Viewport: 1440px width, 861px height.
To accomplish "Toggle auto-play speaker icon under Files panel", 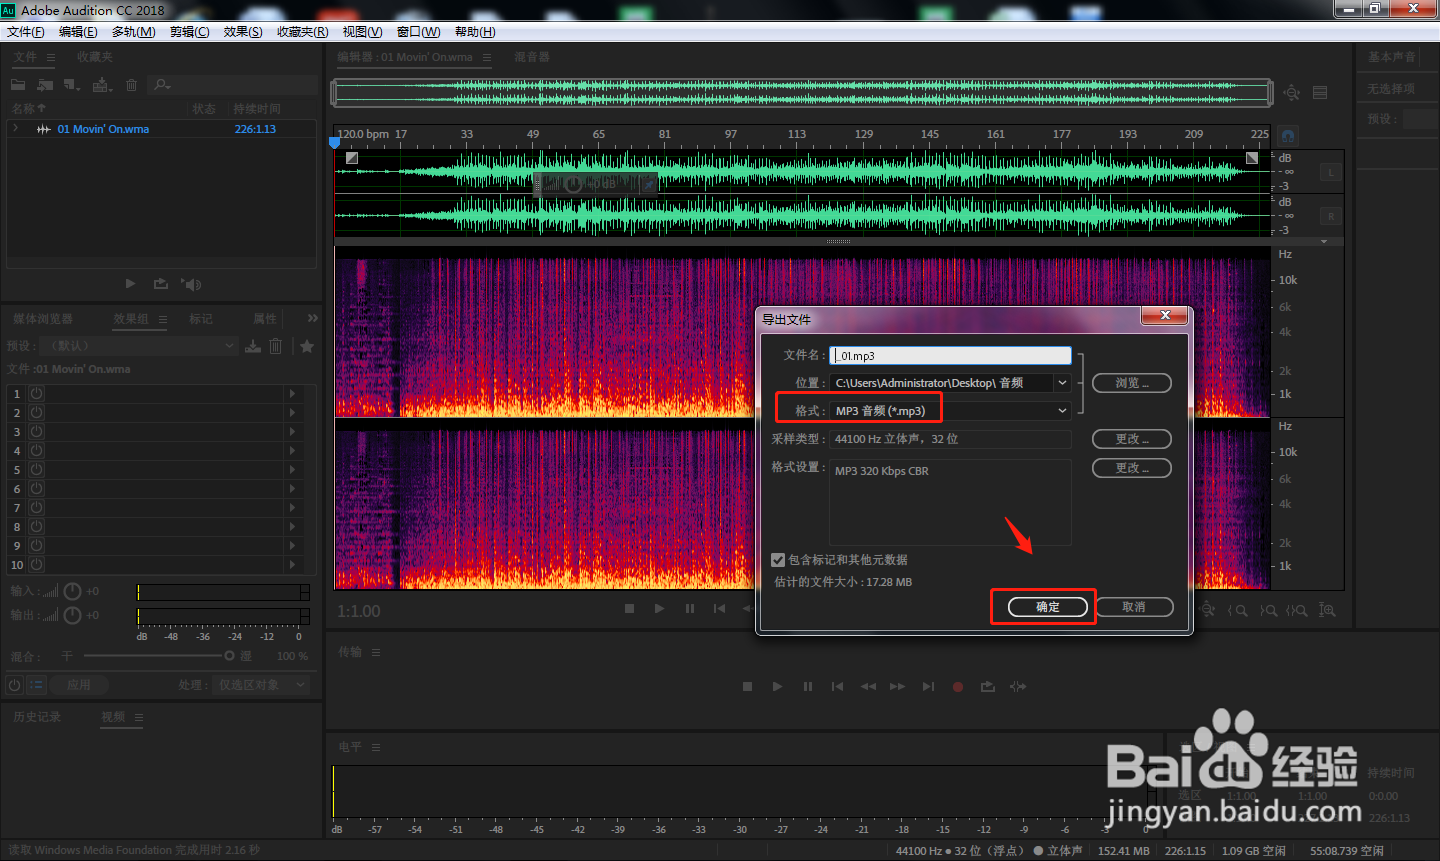I will pos(191,284).
